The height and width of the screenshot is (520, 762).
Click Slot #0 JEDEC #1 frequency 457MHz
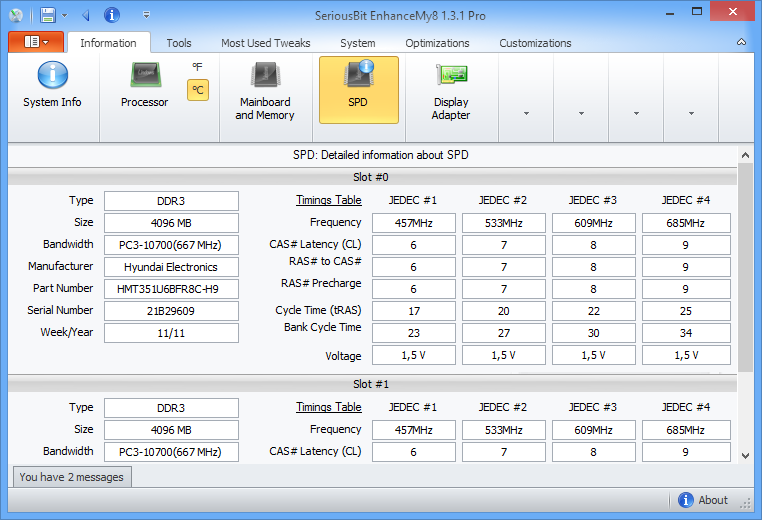point(414,223)
